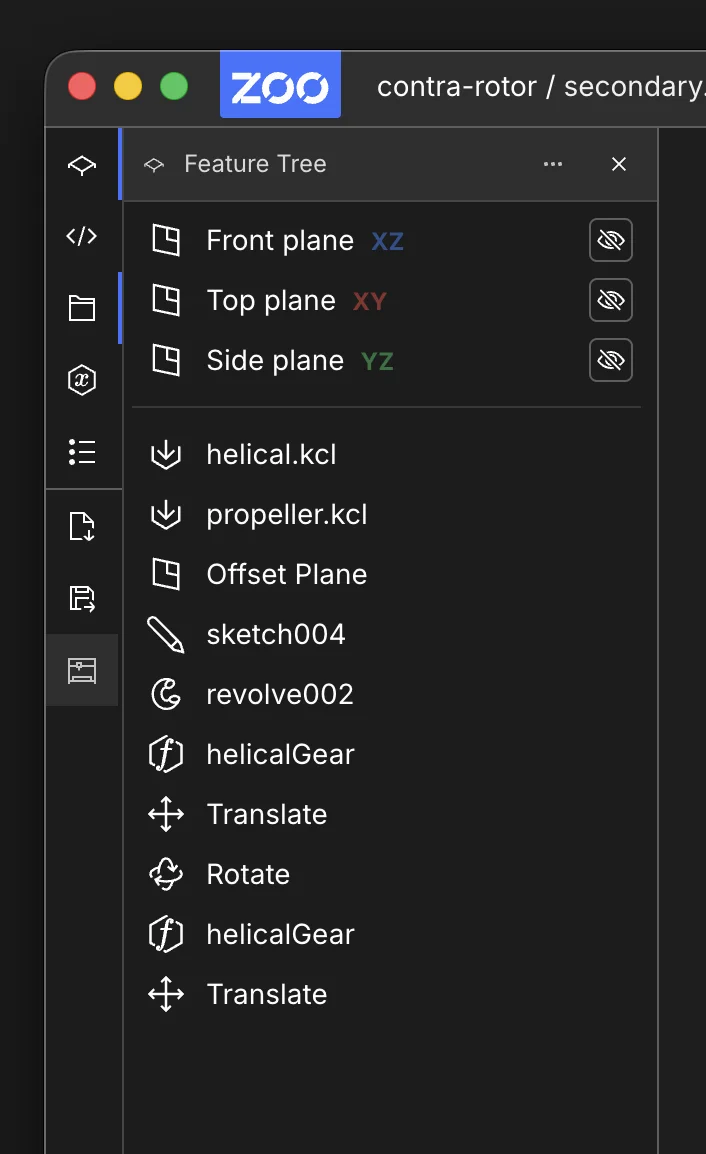The width and height of the screenshot is (706, 1154).
Task: Click the move arrows icon beside Translate
Action: [166, 814]
